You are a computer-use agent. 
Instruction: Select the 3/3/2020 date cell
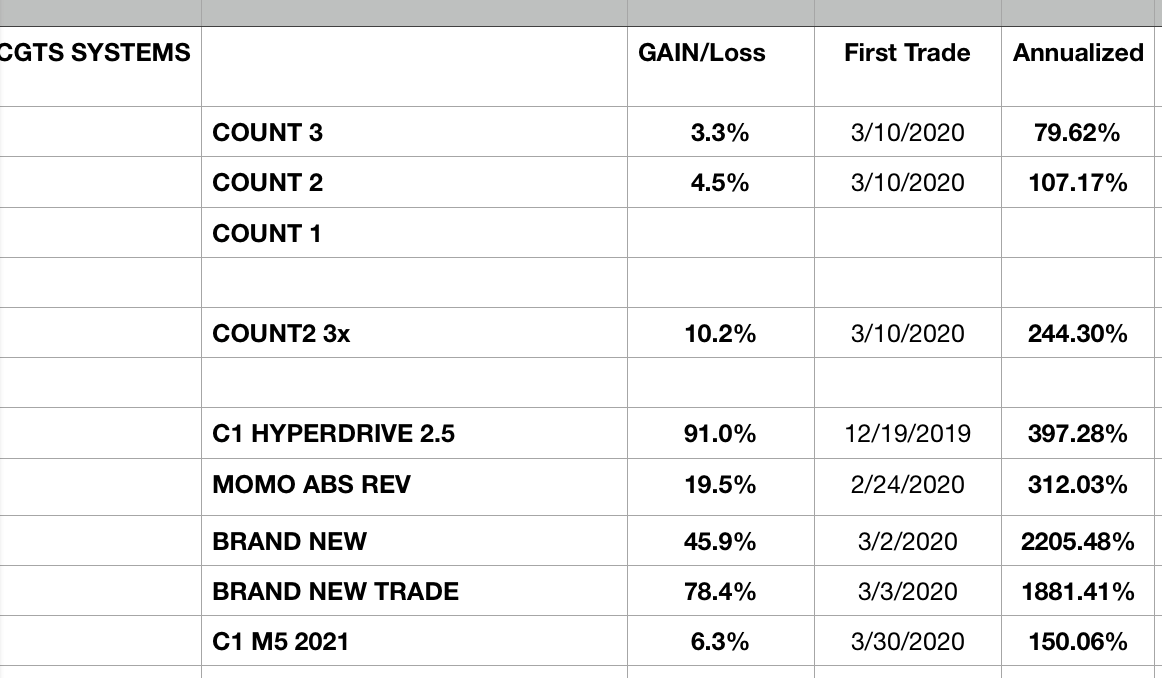[x=907, y=591]
